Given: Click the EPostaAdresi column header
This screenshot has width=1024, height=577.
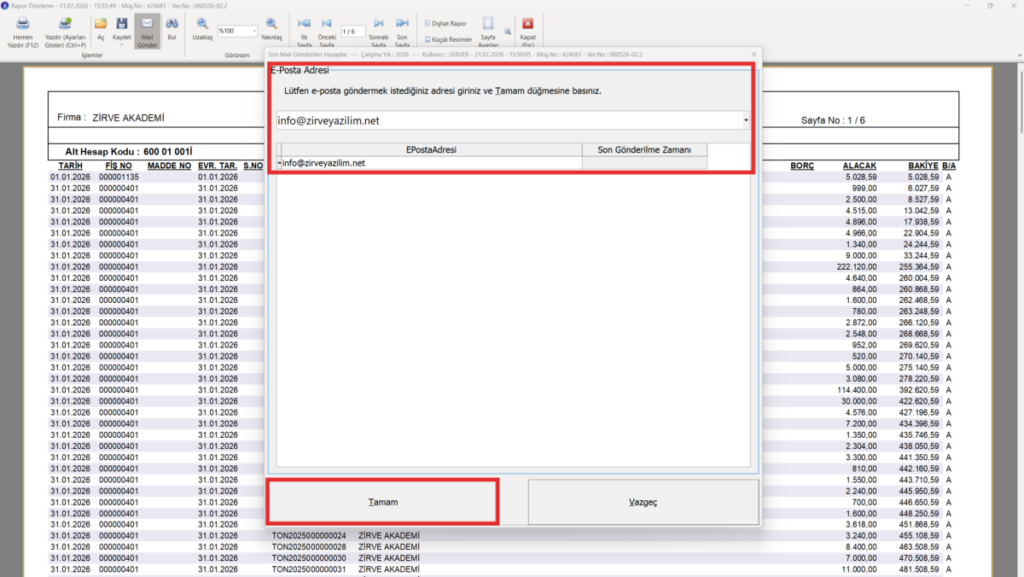Looking at the screenshot, I should (431, 149).
